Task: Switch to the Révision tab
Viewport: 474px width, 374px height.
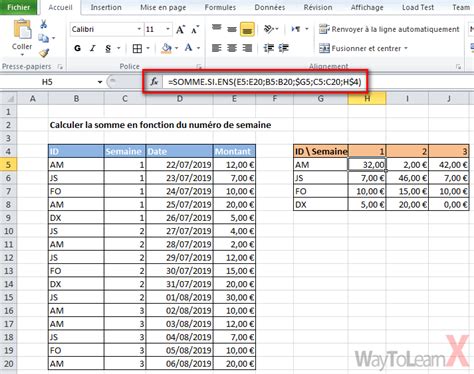Action: [x=318, y=7]
